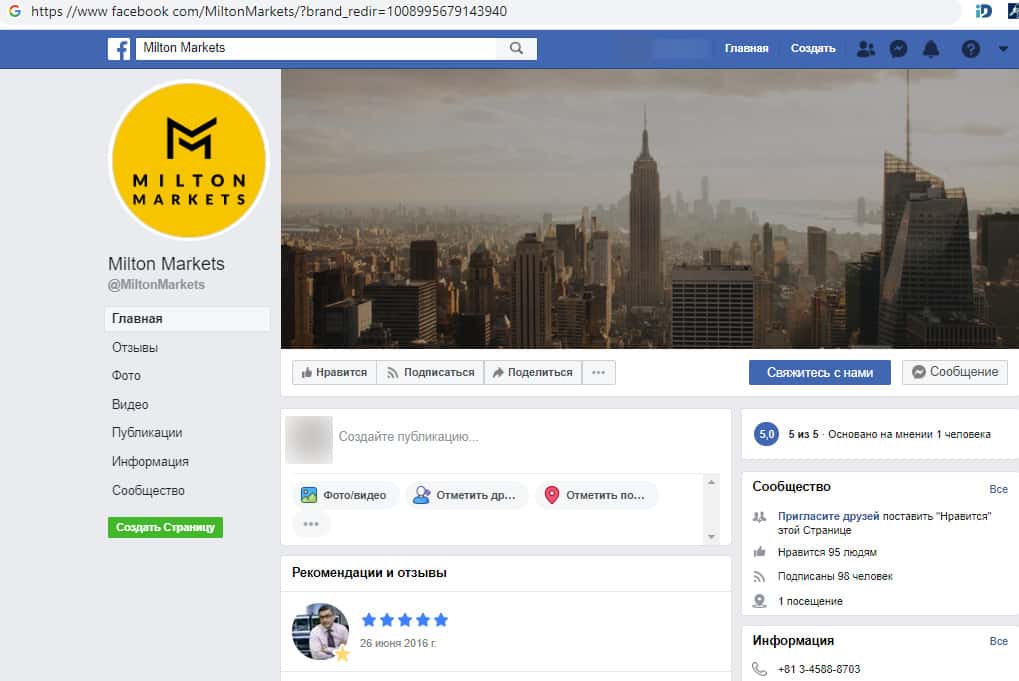1019x681 pixels.
Task: Add Фото/видео to the post
Action: (344, 495)
